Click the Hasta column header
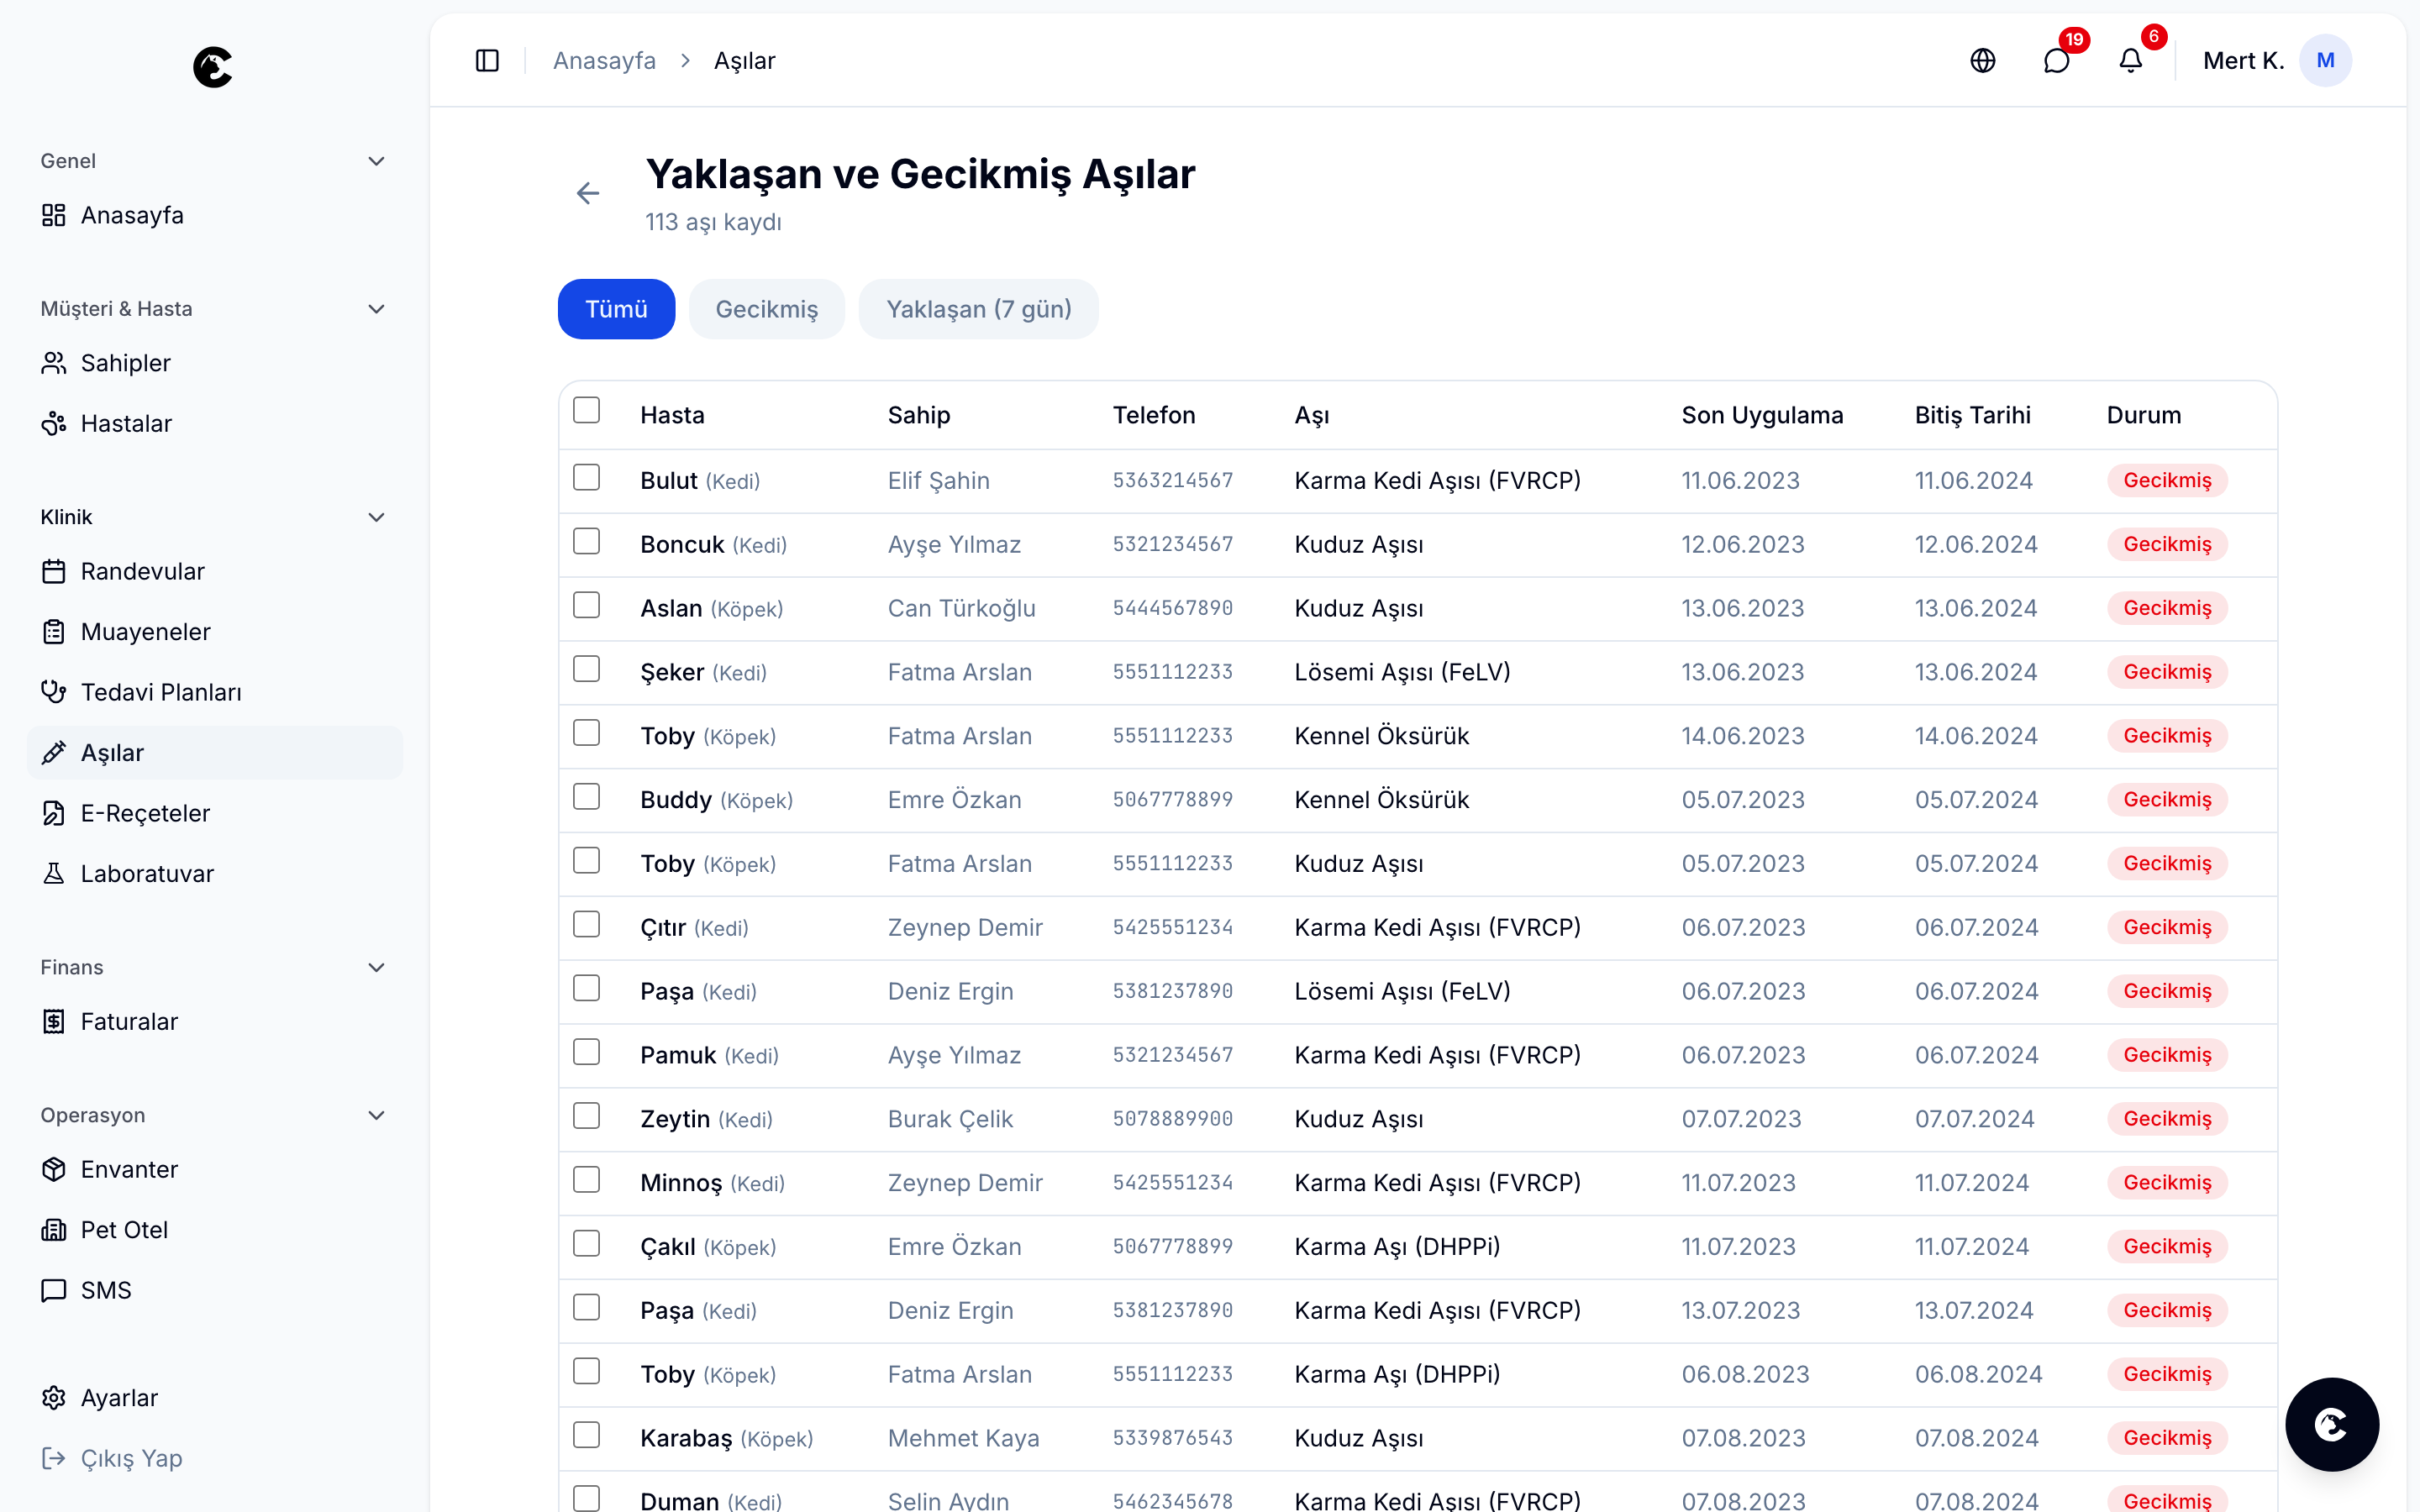 pos(673,415)
